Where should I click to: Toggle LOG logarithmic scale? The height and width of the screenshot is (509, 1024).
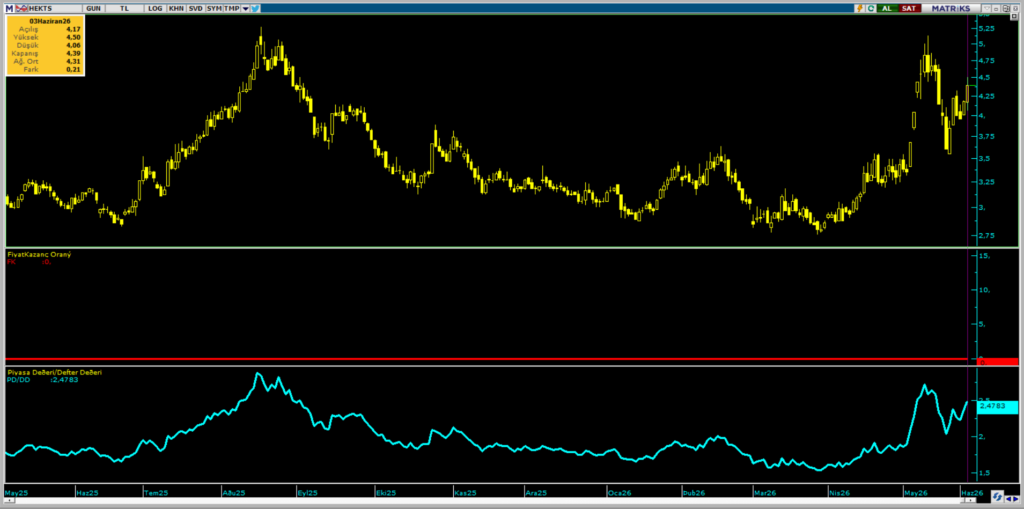[155, 8]
